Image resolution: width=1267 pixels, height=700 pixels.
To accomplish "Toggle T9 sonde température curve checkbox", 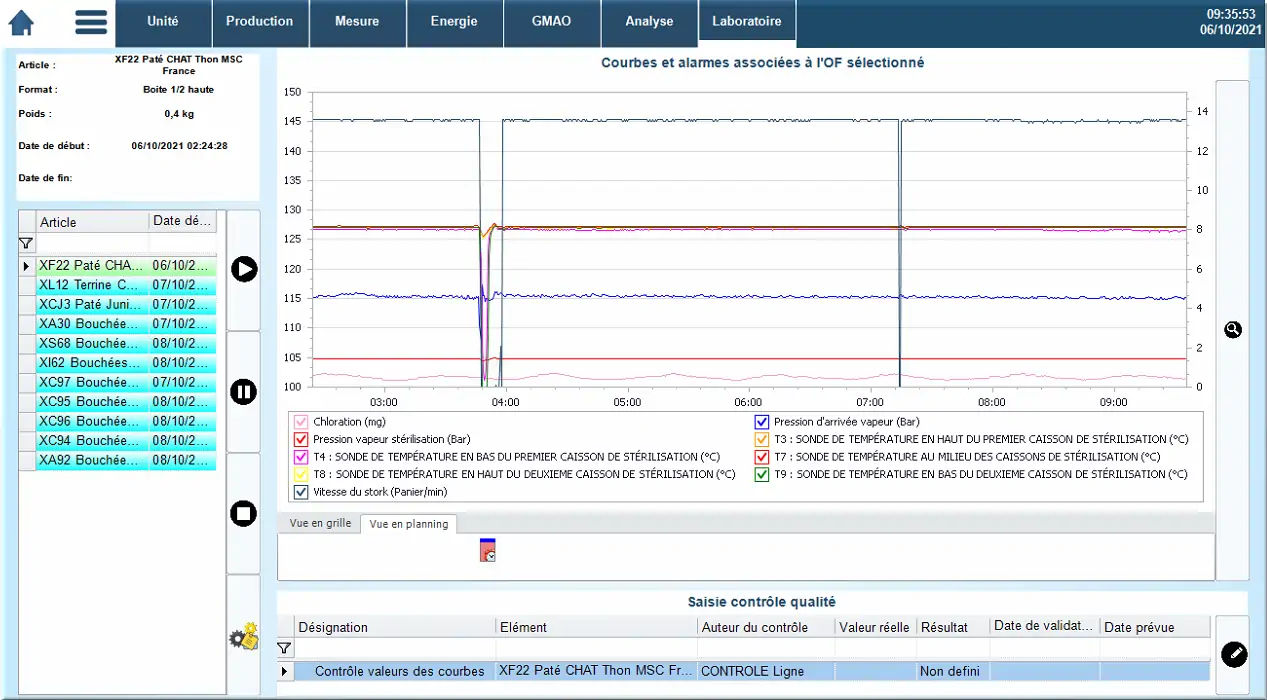I will point(762,474).
